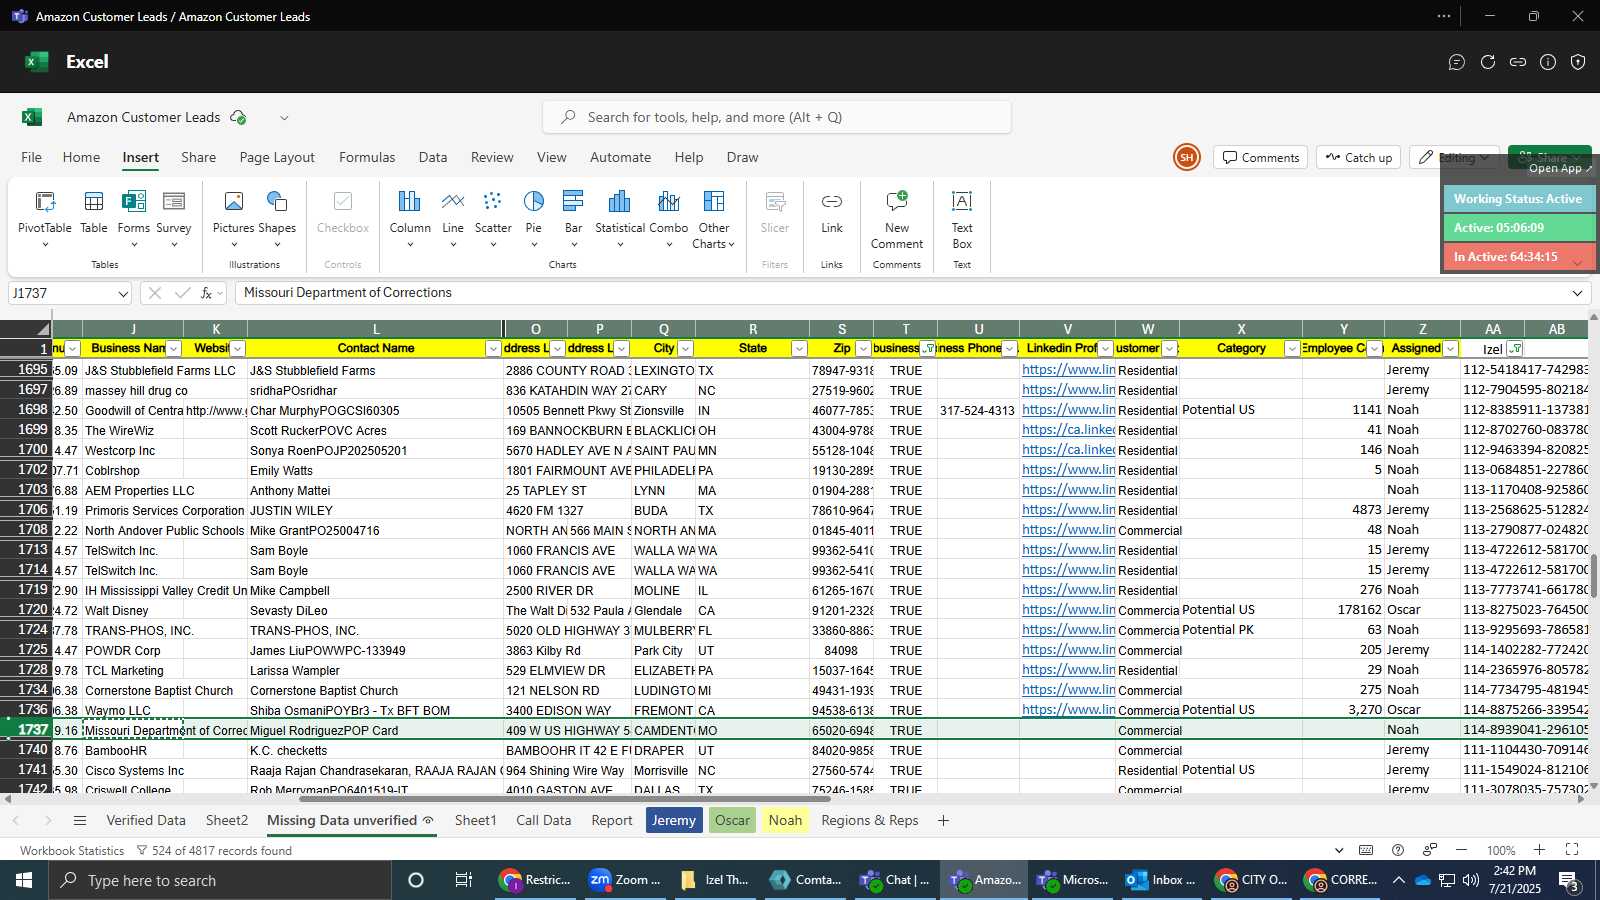Select the Waymo LLC cell
Image resolution: width=1600 pixels, height=900 pixels.
pos(133,710)
